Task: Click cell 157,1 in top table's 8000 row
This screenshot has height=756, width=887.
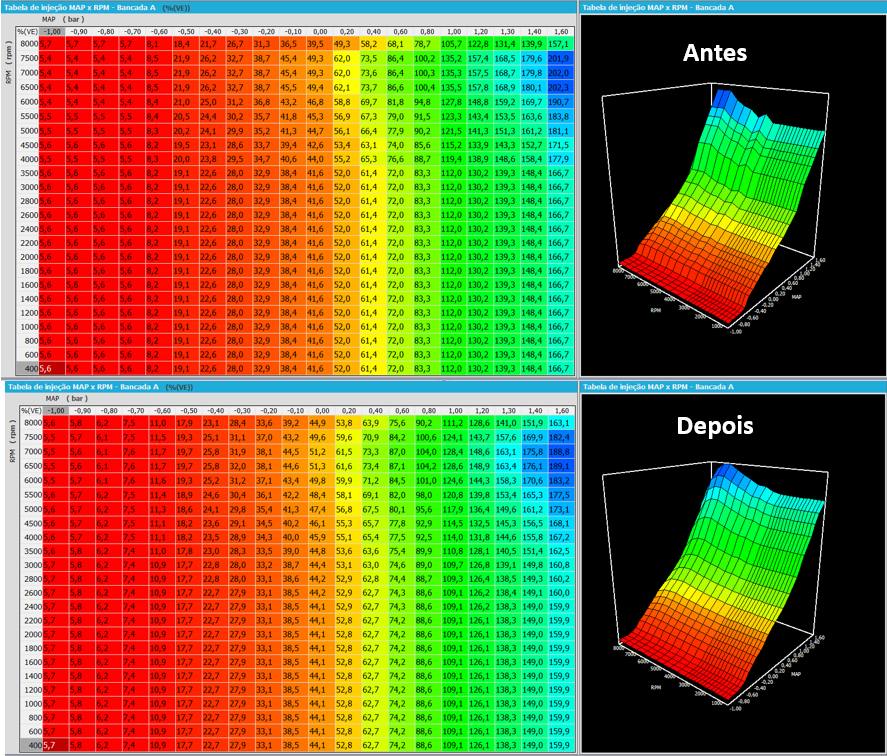Action: tap(559, 44)
